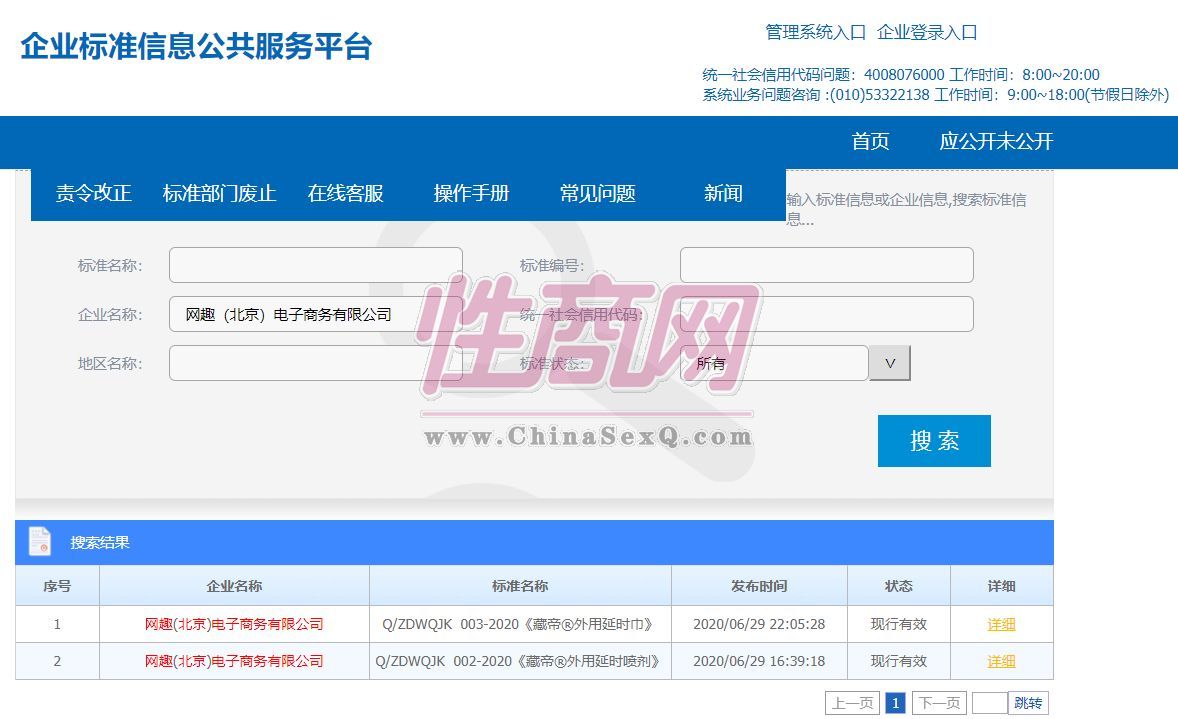The width and height of the screenshot is (1178, 719).
Task: Click 企业登录入口 link
Action: point(927,32)
